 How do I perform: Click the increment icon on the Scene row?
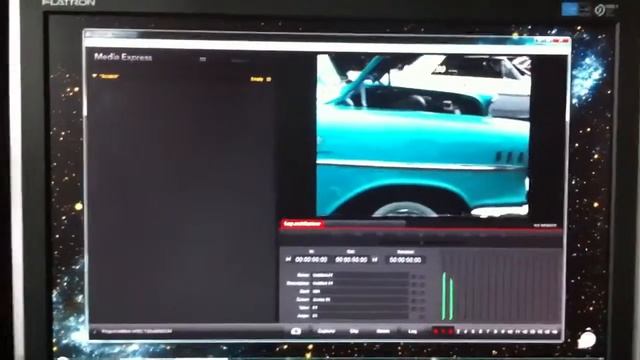click(x=413, y=300)
